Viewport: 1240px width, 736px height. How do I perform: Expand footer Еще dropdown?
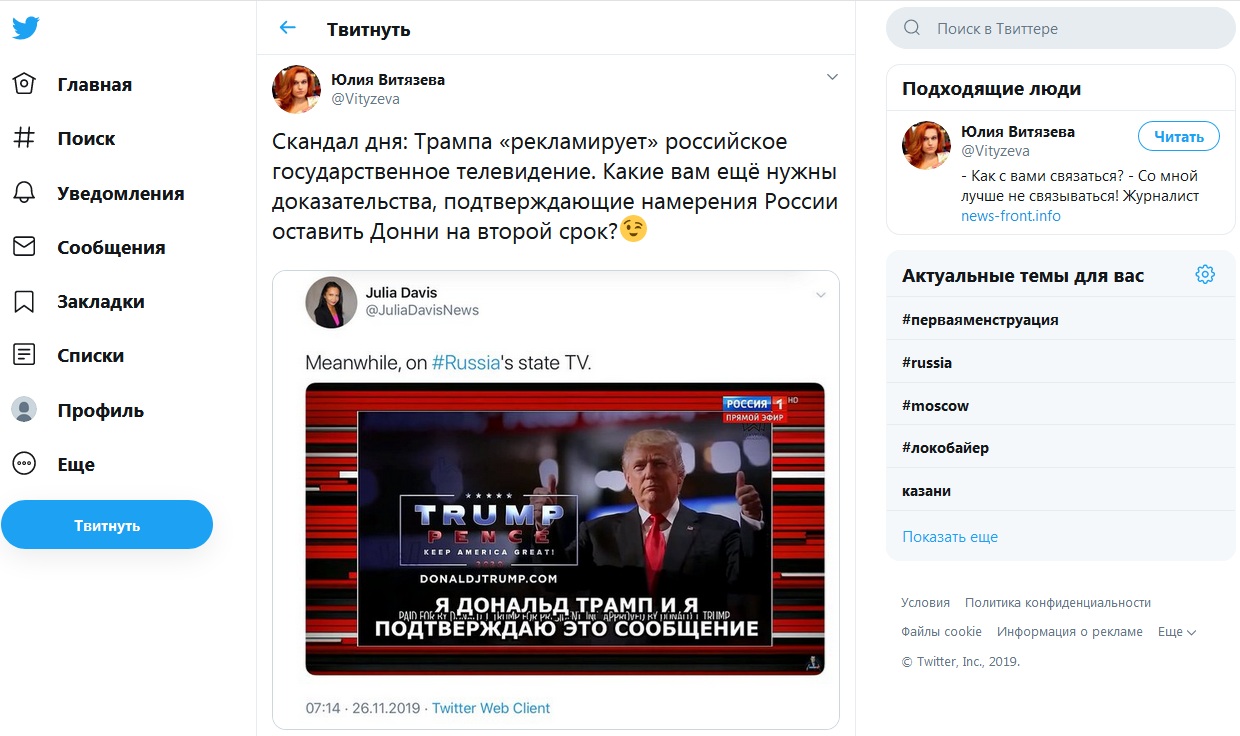point(1177,632)
